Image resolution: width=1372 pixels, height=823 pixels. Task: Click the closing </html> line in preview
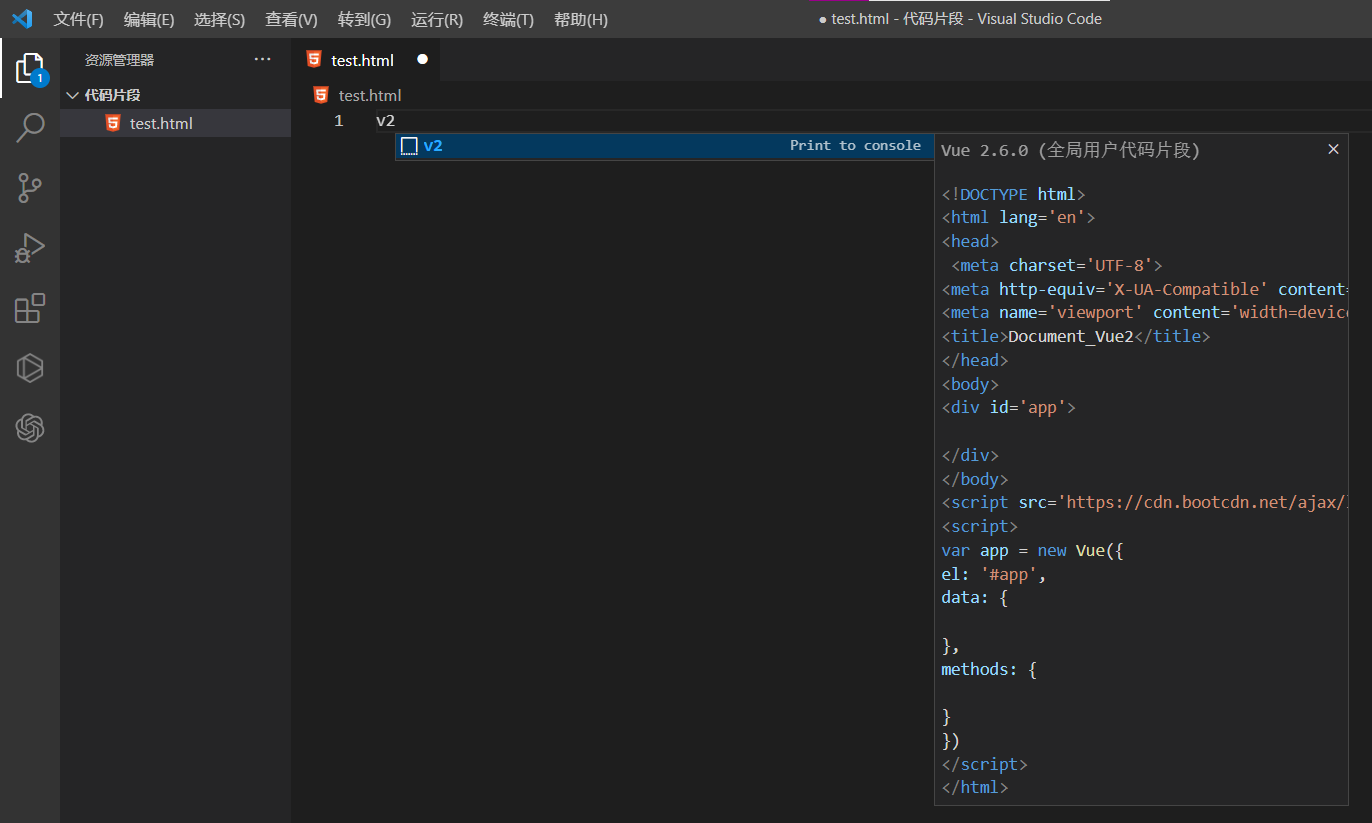click(974, 787)
